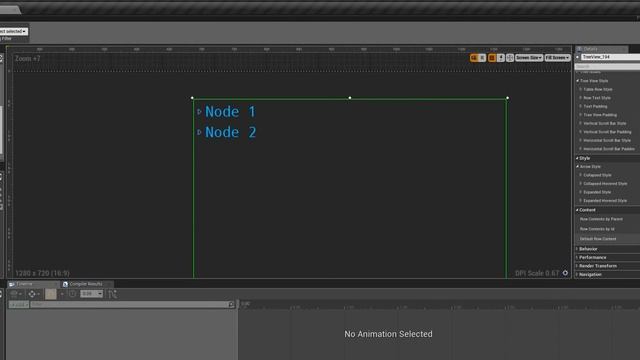Select the Node 1 text in the designer
This screenshot has height=360, width=640.
tap(230, 111)
